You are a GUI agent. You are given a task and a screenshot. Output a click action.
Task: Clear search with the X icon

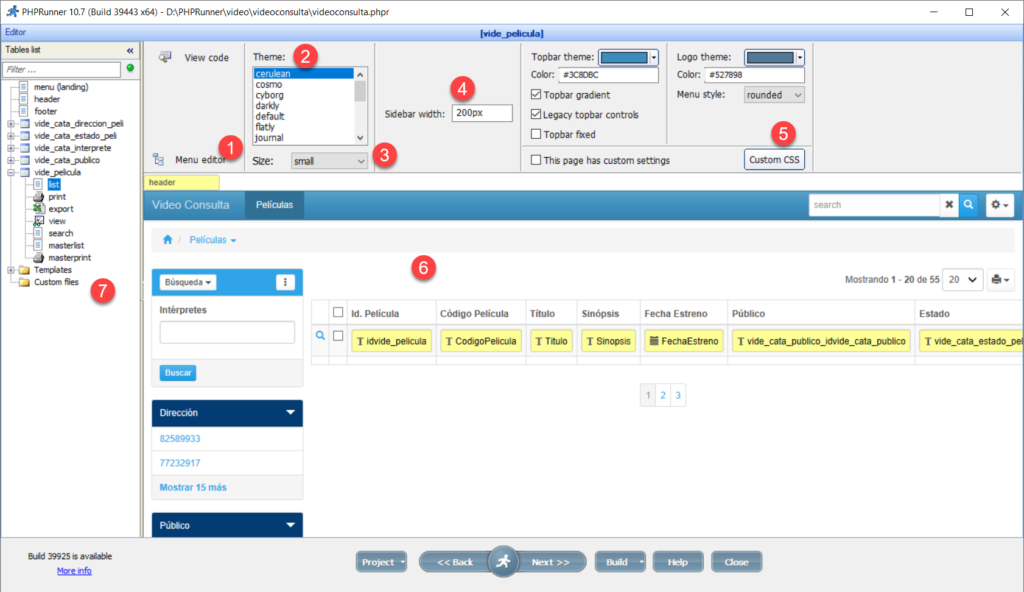pyautogui.click(x=949, y=205)
